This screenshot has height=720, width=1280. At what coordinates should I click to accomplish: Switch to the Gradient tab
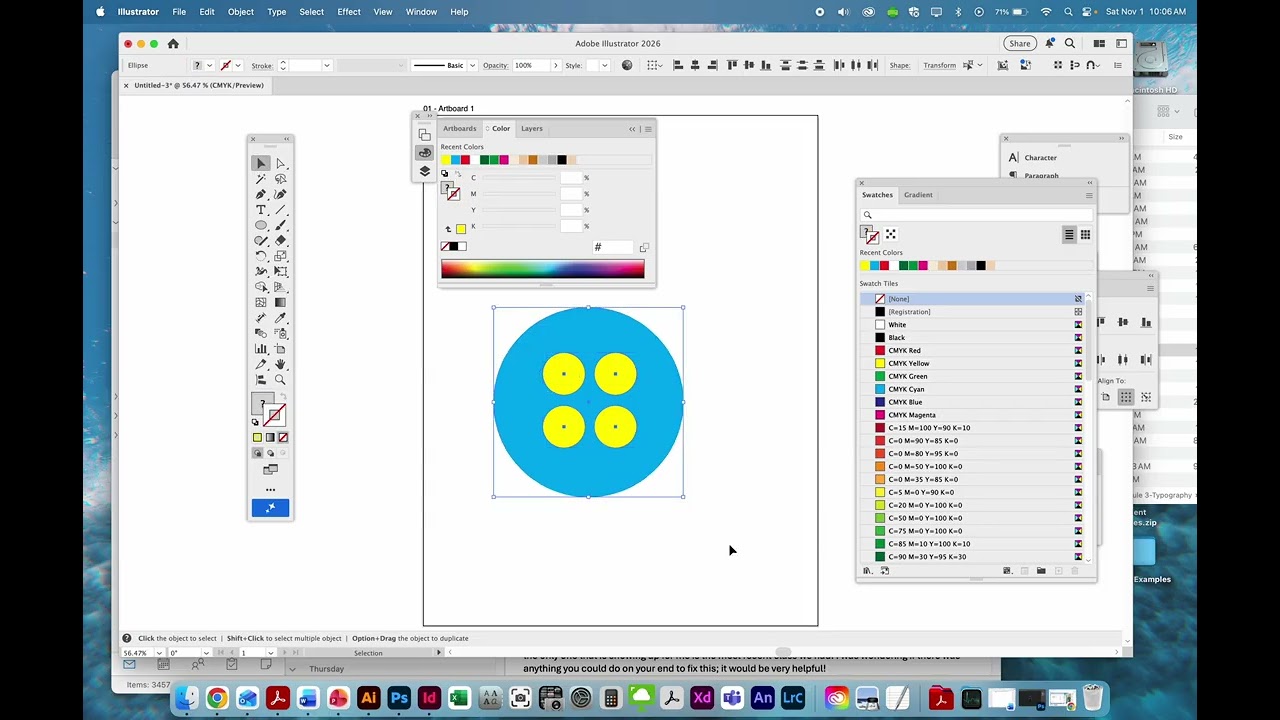918,195
